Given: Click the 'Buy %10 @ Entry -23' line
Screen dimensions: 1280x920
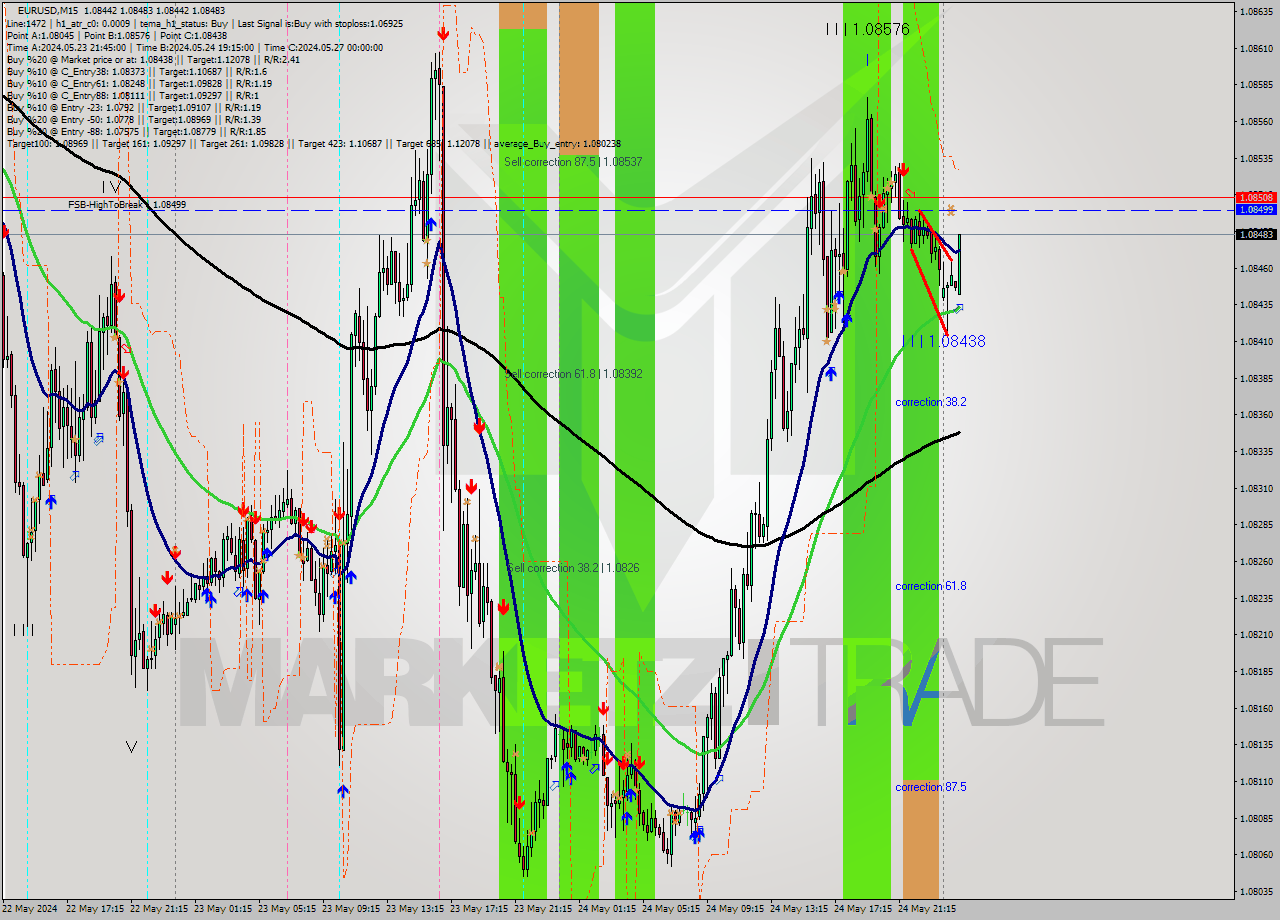Looking at the screenshot, I should click(x=134, y=107).
